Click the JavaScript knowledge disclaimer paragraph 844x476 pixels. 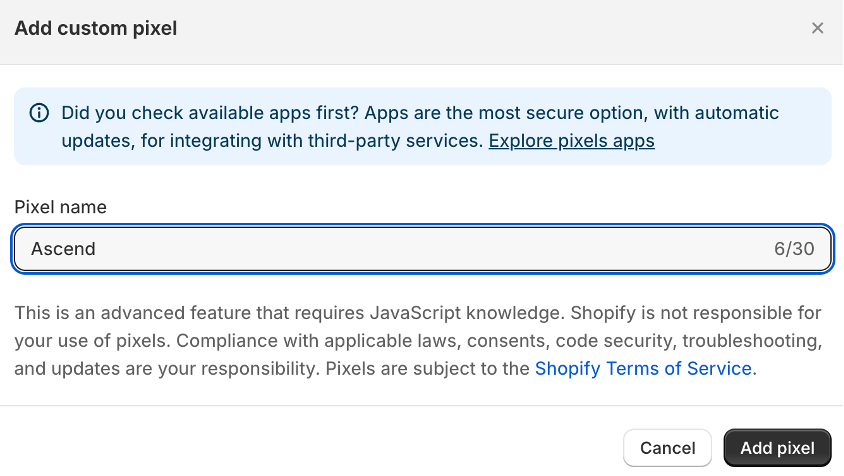(418, 340)
